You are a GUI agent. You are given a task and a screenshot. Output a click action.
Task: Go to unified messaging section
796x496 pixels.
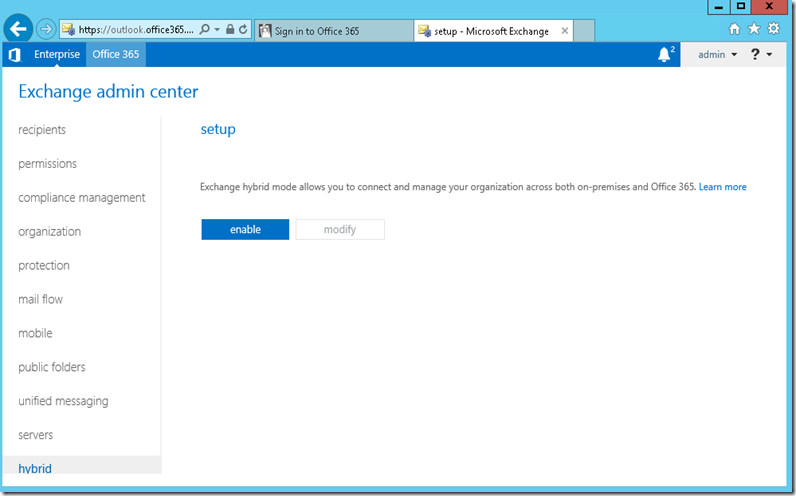63,401
